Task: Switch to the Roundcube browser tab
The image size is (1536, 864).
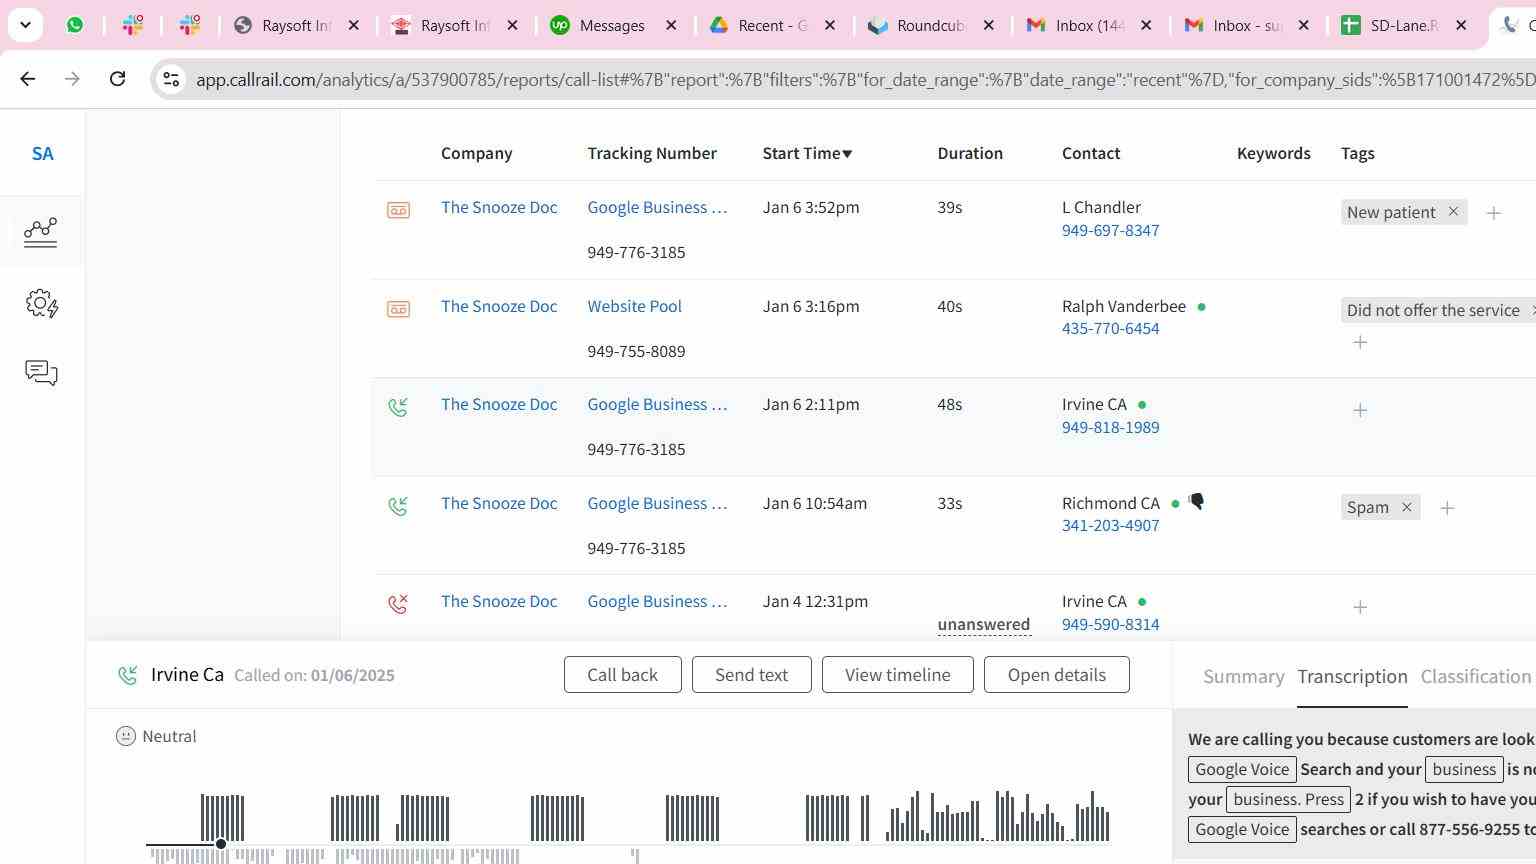Action: [x=930, y=25]
